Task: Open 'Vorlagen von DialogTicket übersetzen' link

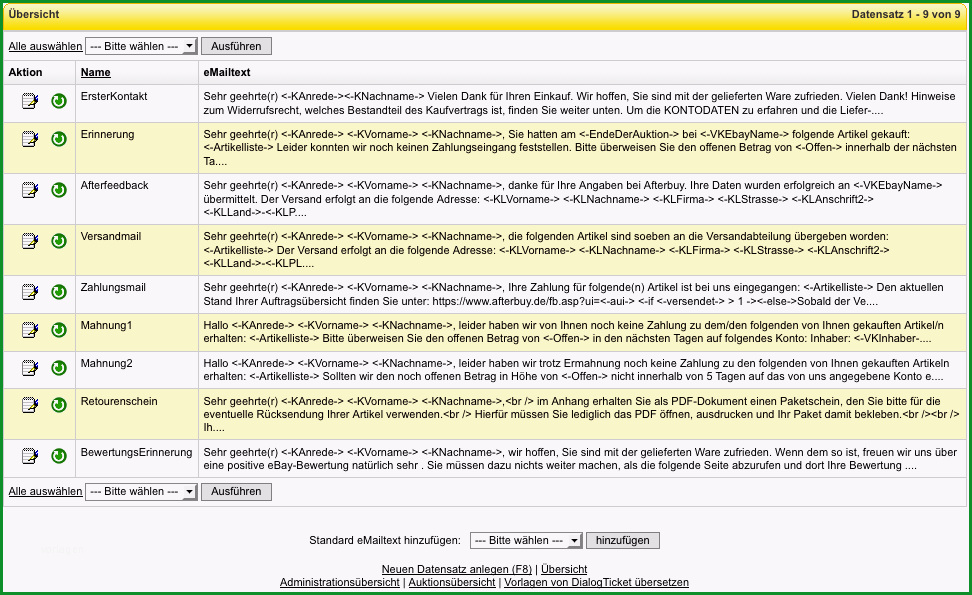Action: (596, 583)
